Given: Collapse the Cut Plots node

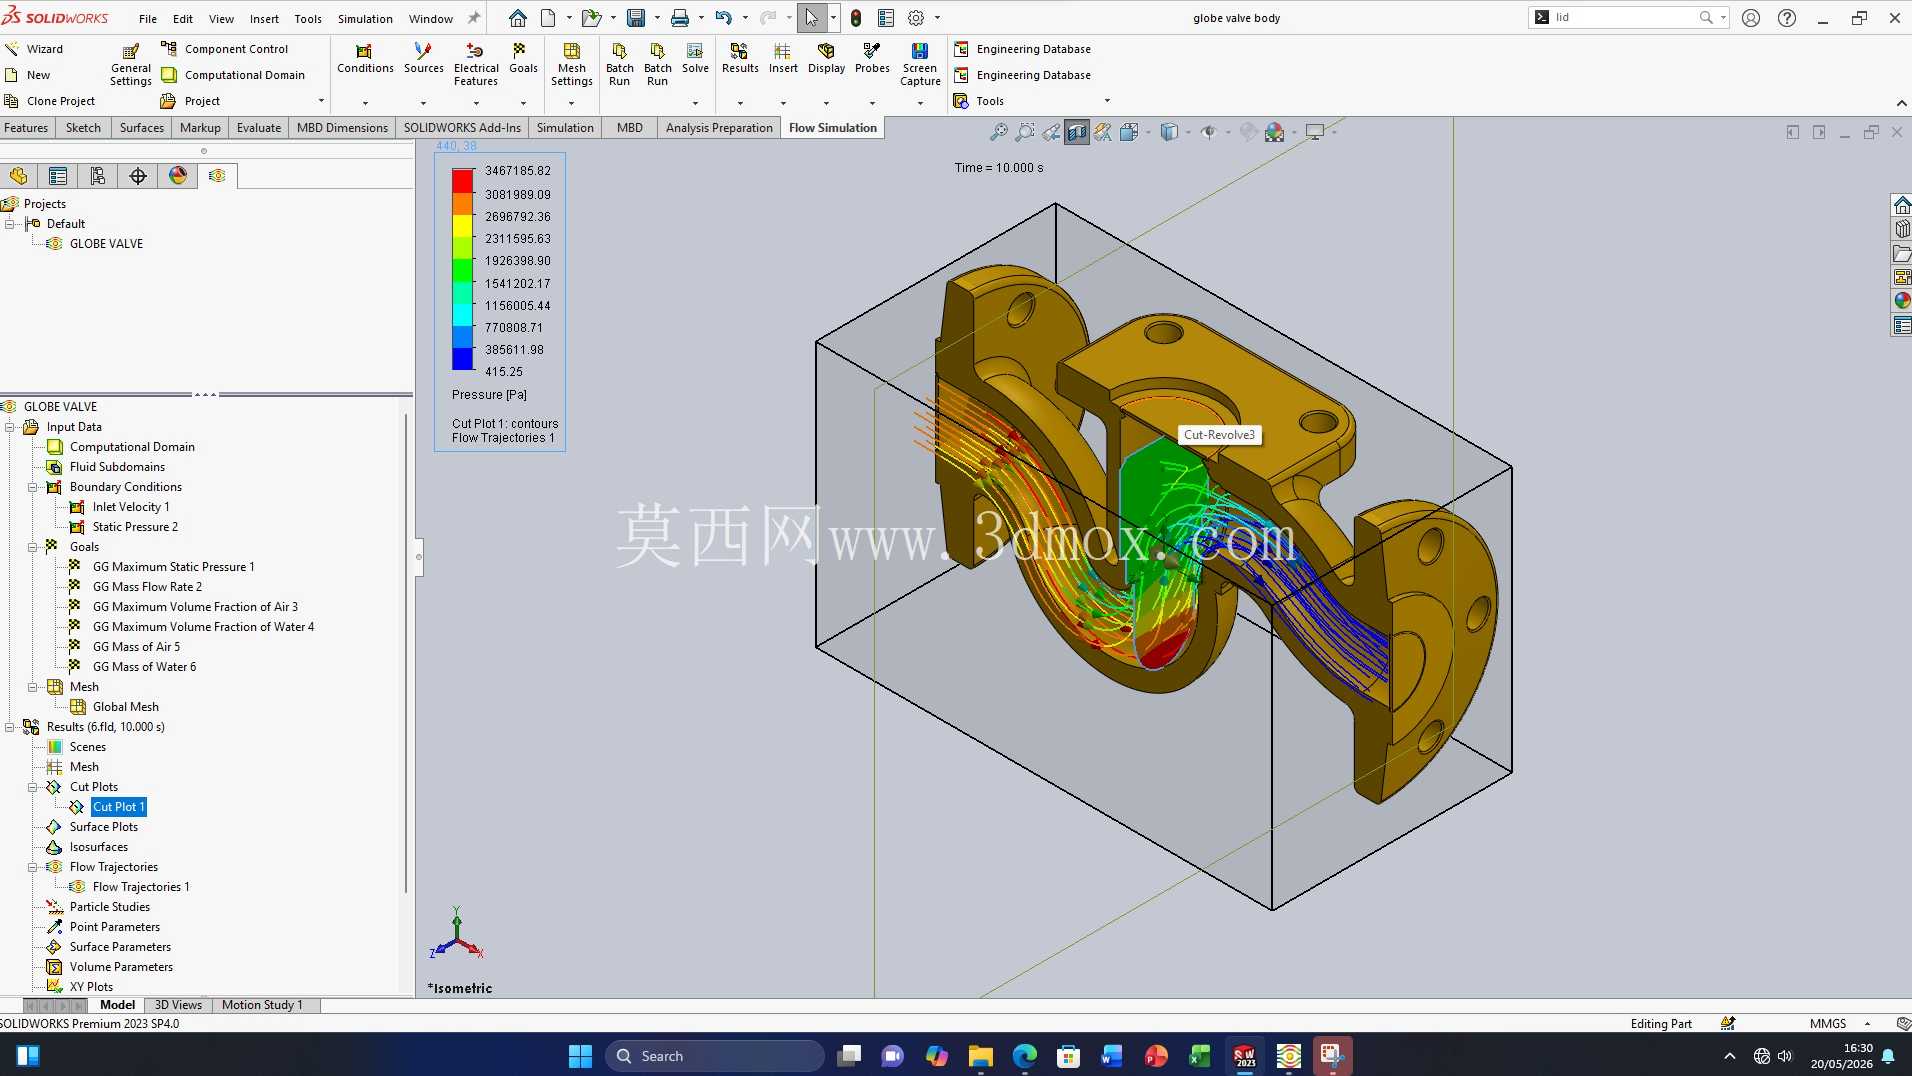Looking at the screenshot, I should coord(33,787).
